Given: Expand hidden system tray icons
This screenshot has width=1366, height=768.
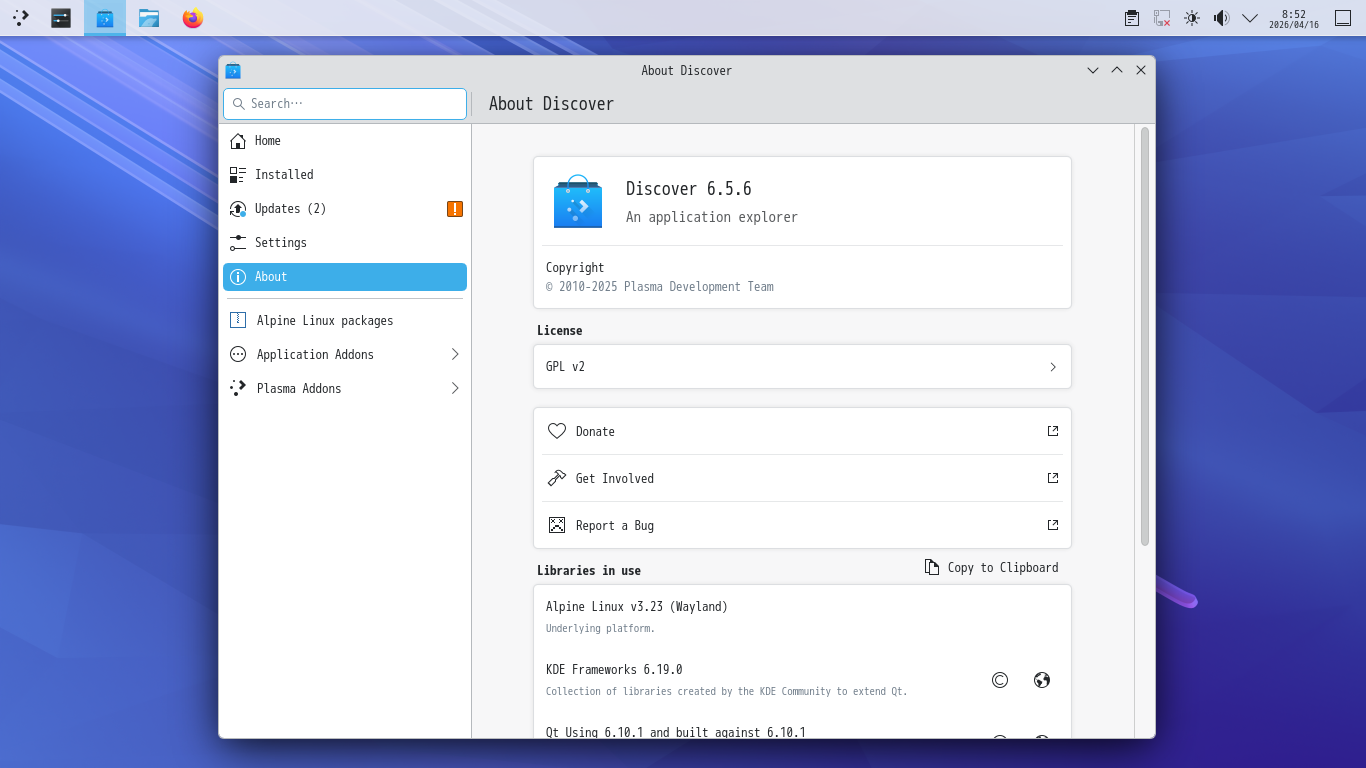Looking at the screenshot, I should click(1250, 18).
